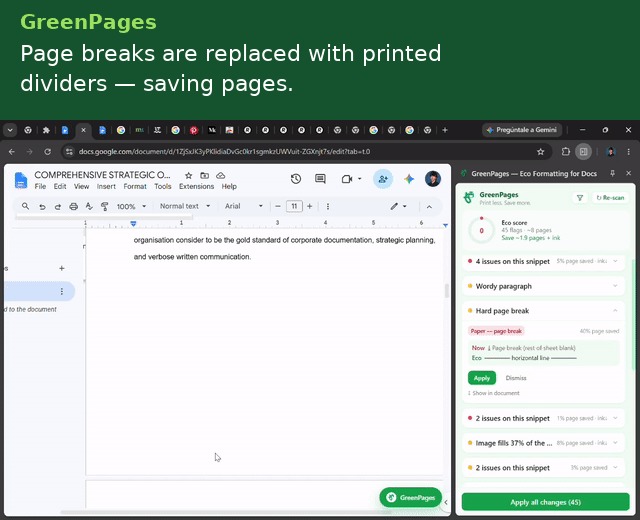Open the Extensions menu
The width and height of the screenshot is (640, 520).
click(x=196, y=186)
